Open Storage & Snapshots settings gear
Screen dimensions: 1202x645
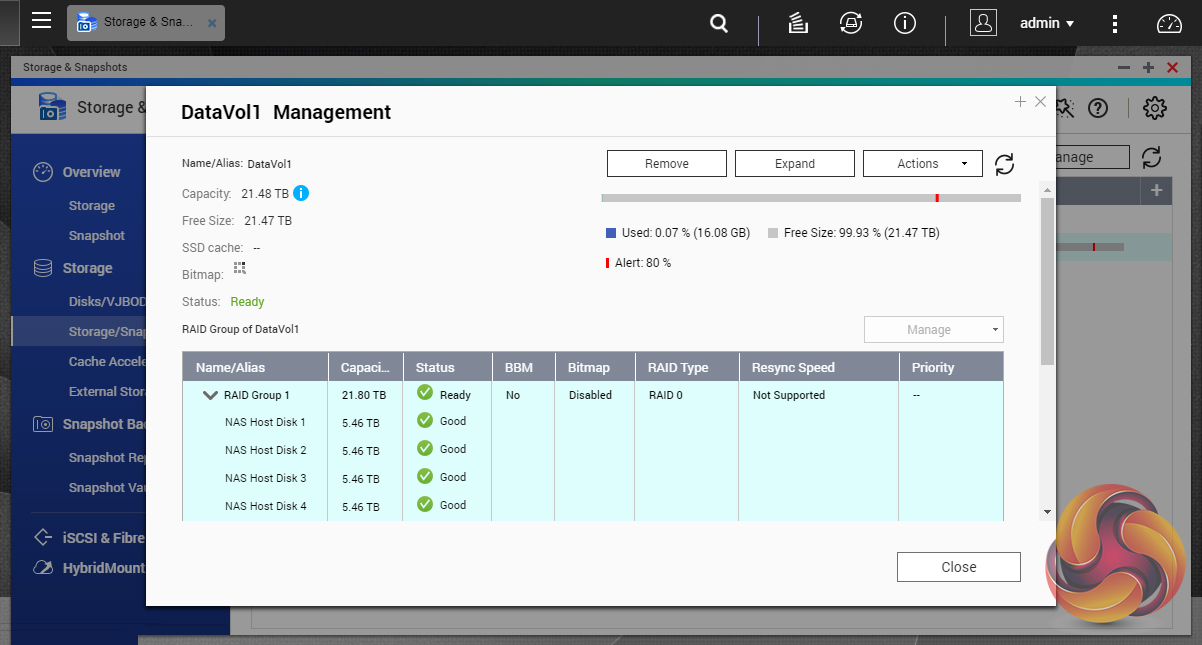pyautogui.click(x=1155, y=108)
